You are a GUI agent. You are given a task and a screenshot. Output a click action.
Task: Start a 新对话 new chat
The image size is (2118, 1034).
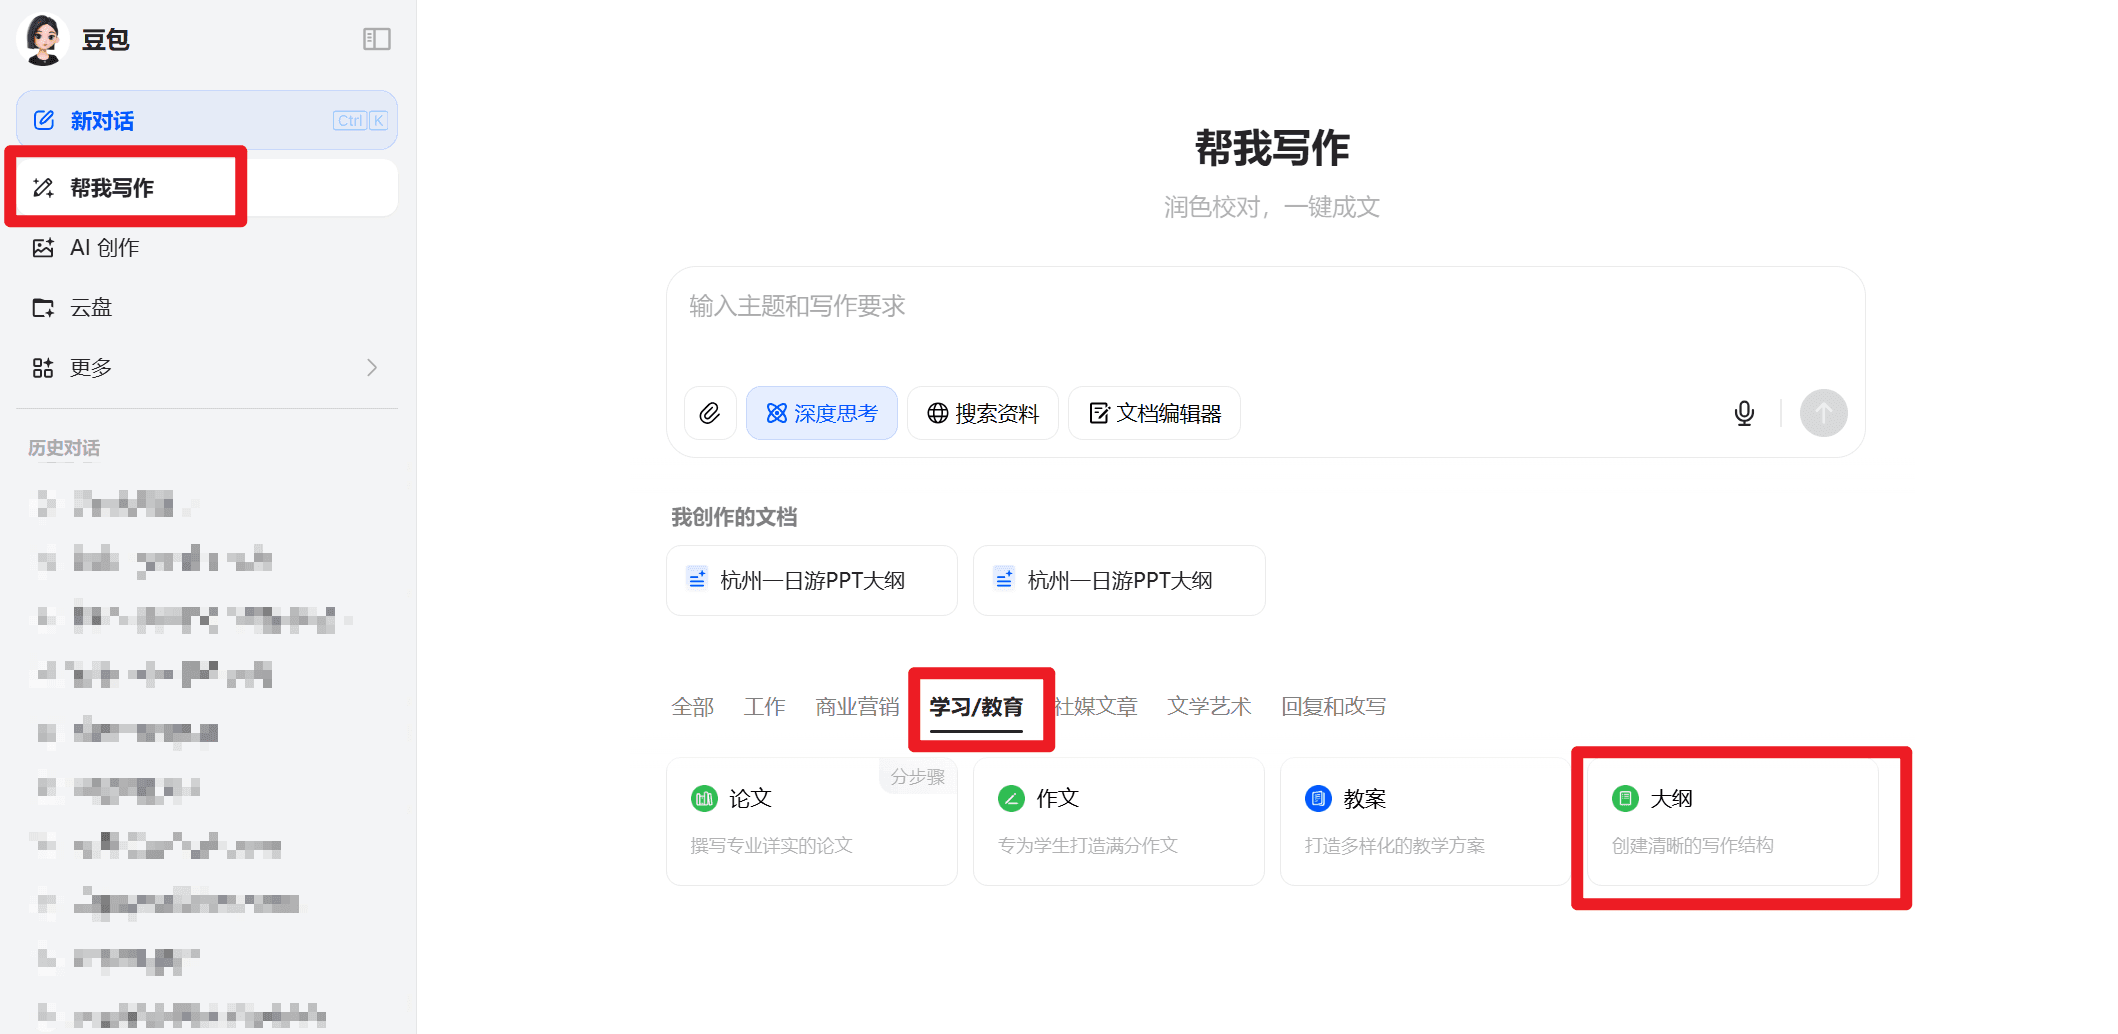coord(206,121)
